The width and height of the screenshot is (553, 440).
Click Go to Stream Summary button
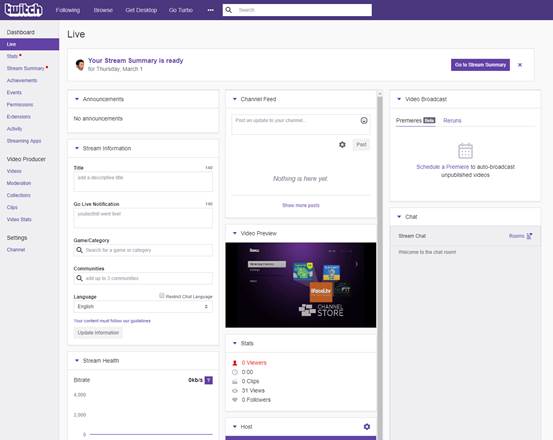(x=480, y=65)
